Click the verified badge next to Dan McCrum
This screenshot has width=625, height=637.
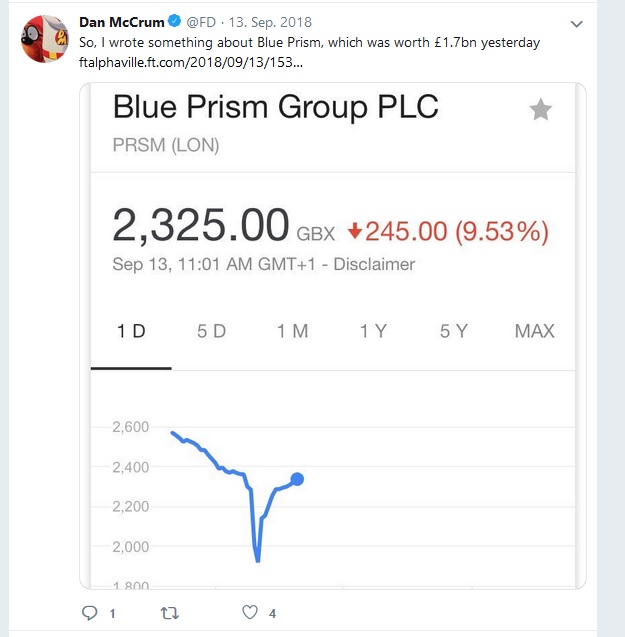pos(173,21)
